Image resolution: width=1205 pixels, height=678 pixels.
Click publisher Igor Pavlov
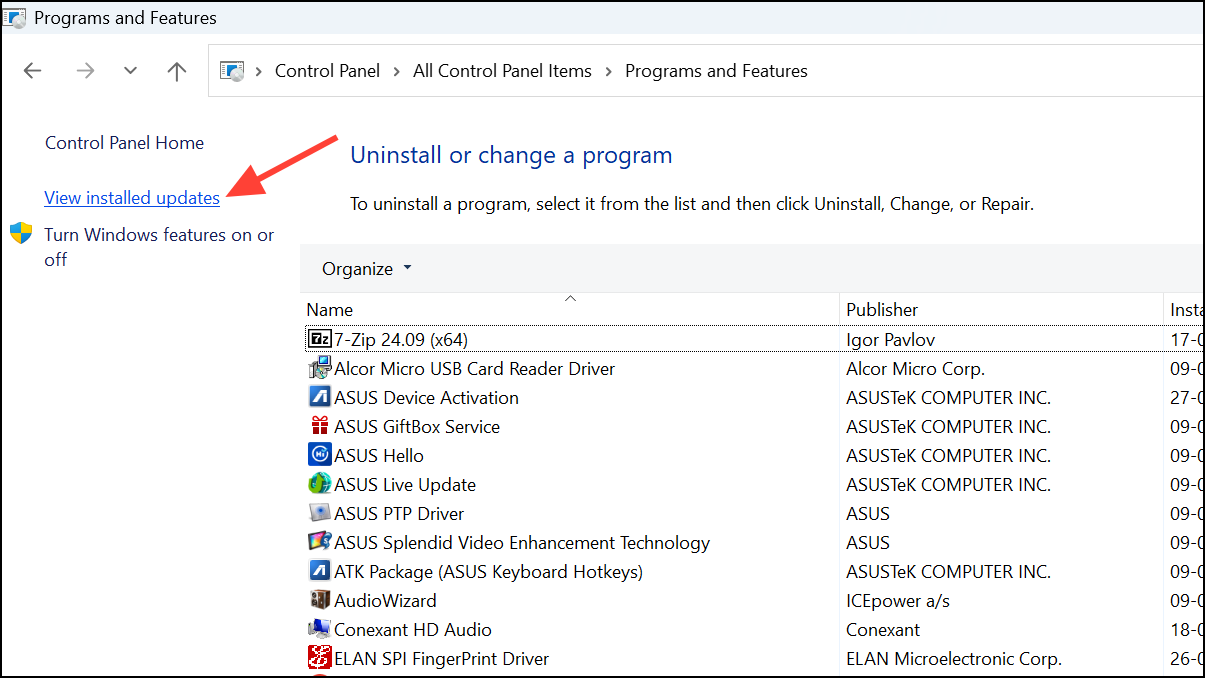(891, 339)
